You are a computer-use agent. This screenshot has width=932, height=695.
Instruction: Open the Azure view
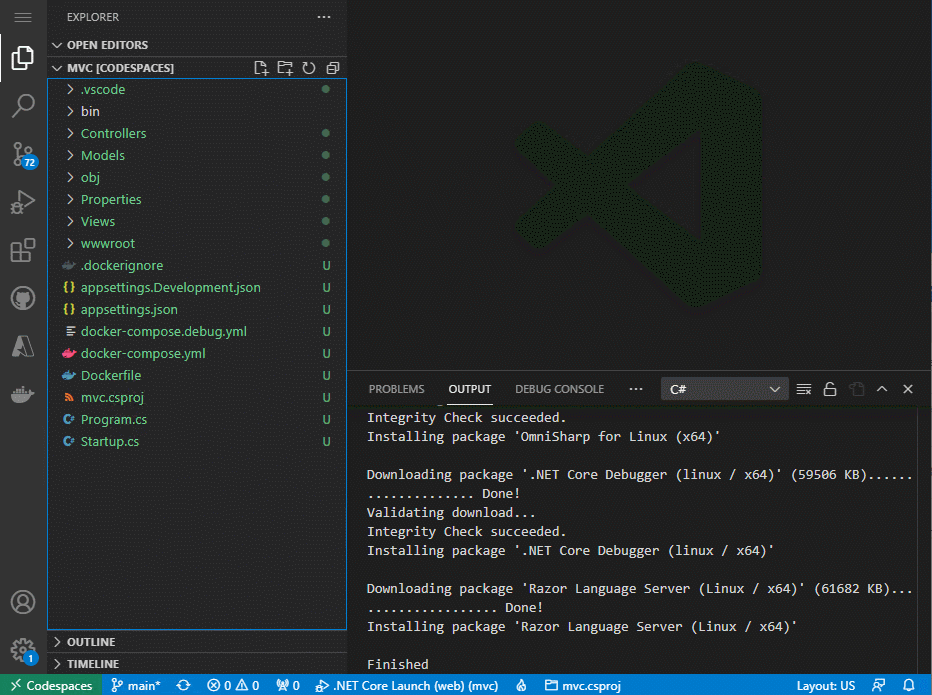23,346
